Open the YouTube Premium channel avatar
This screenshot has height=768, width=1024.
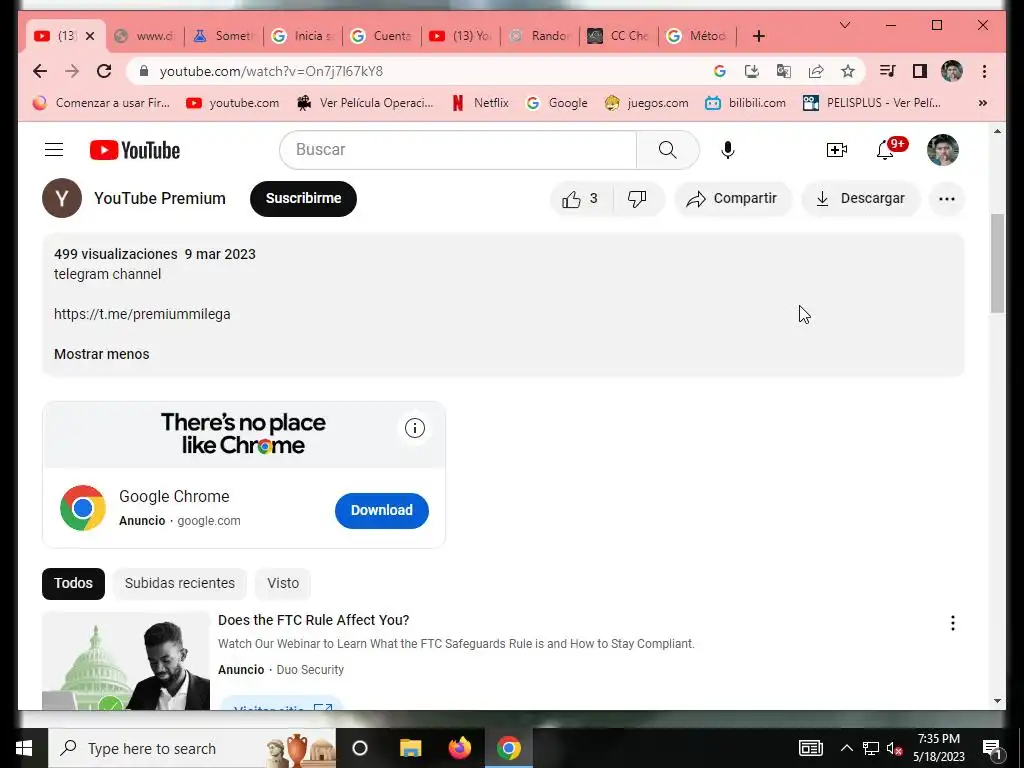tap(62, 199)
